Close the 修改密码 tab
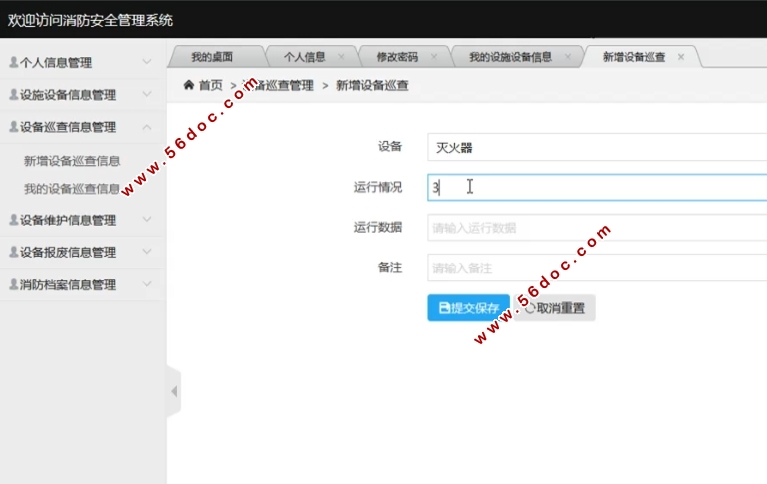 click(434, 57)
